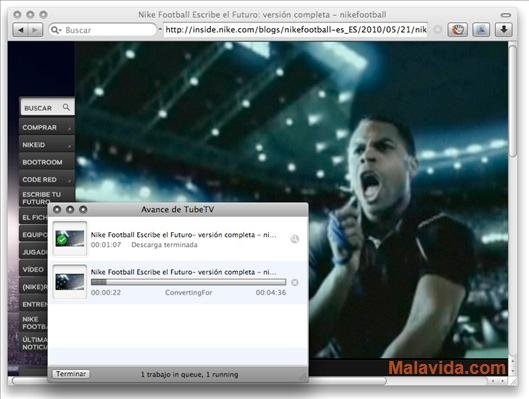Expand the NIKEID menu arrow

click(x=69, y=146)
